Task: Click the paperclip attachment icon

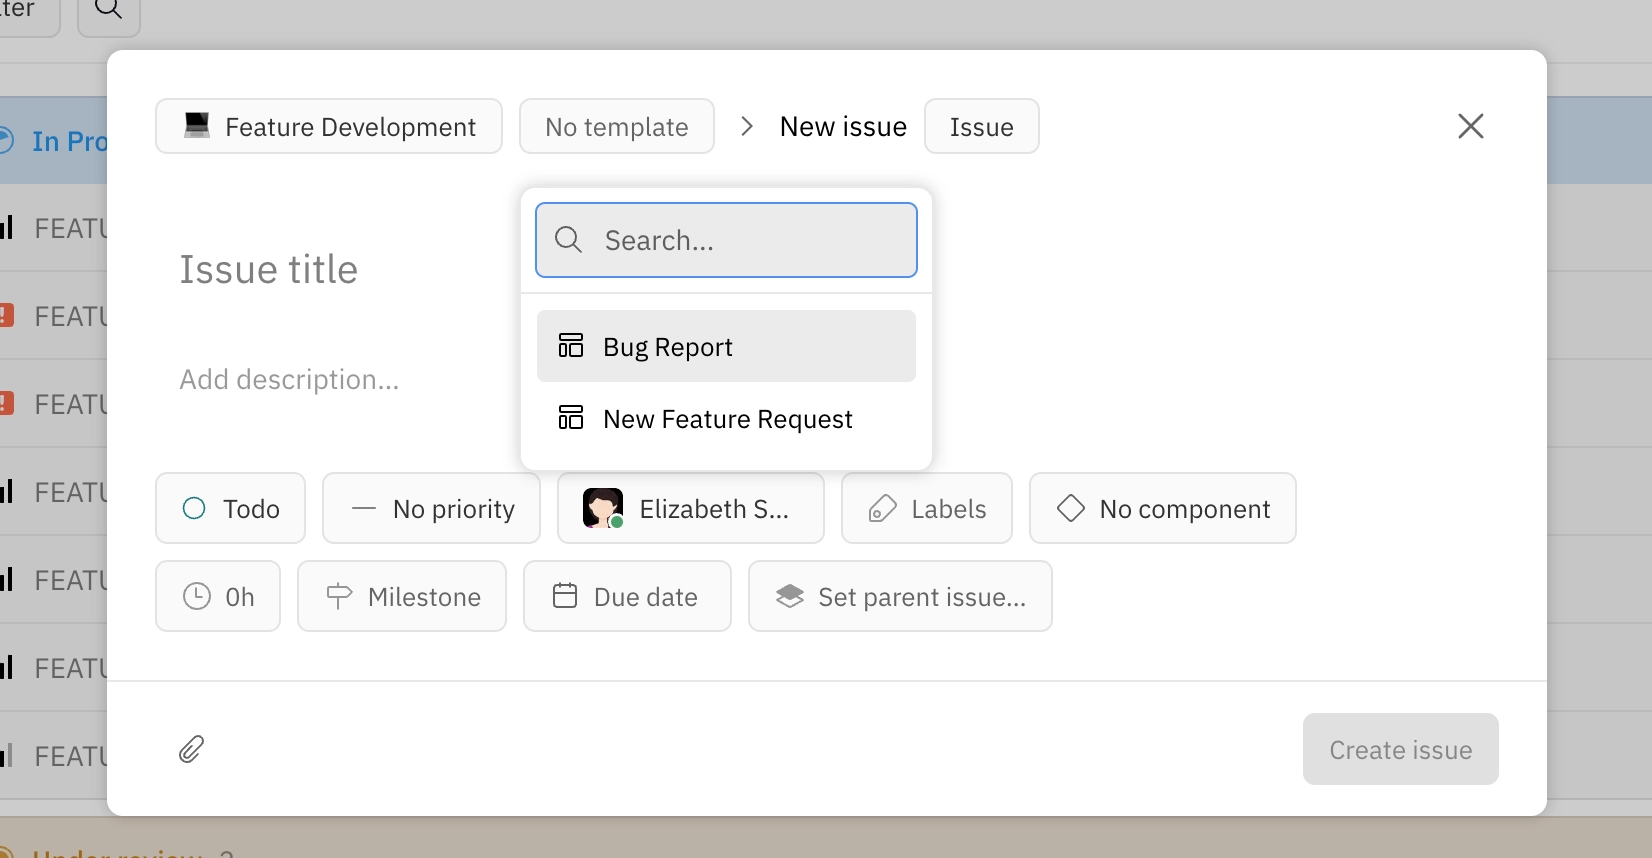Action: coord(190,749)
